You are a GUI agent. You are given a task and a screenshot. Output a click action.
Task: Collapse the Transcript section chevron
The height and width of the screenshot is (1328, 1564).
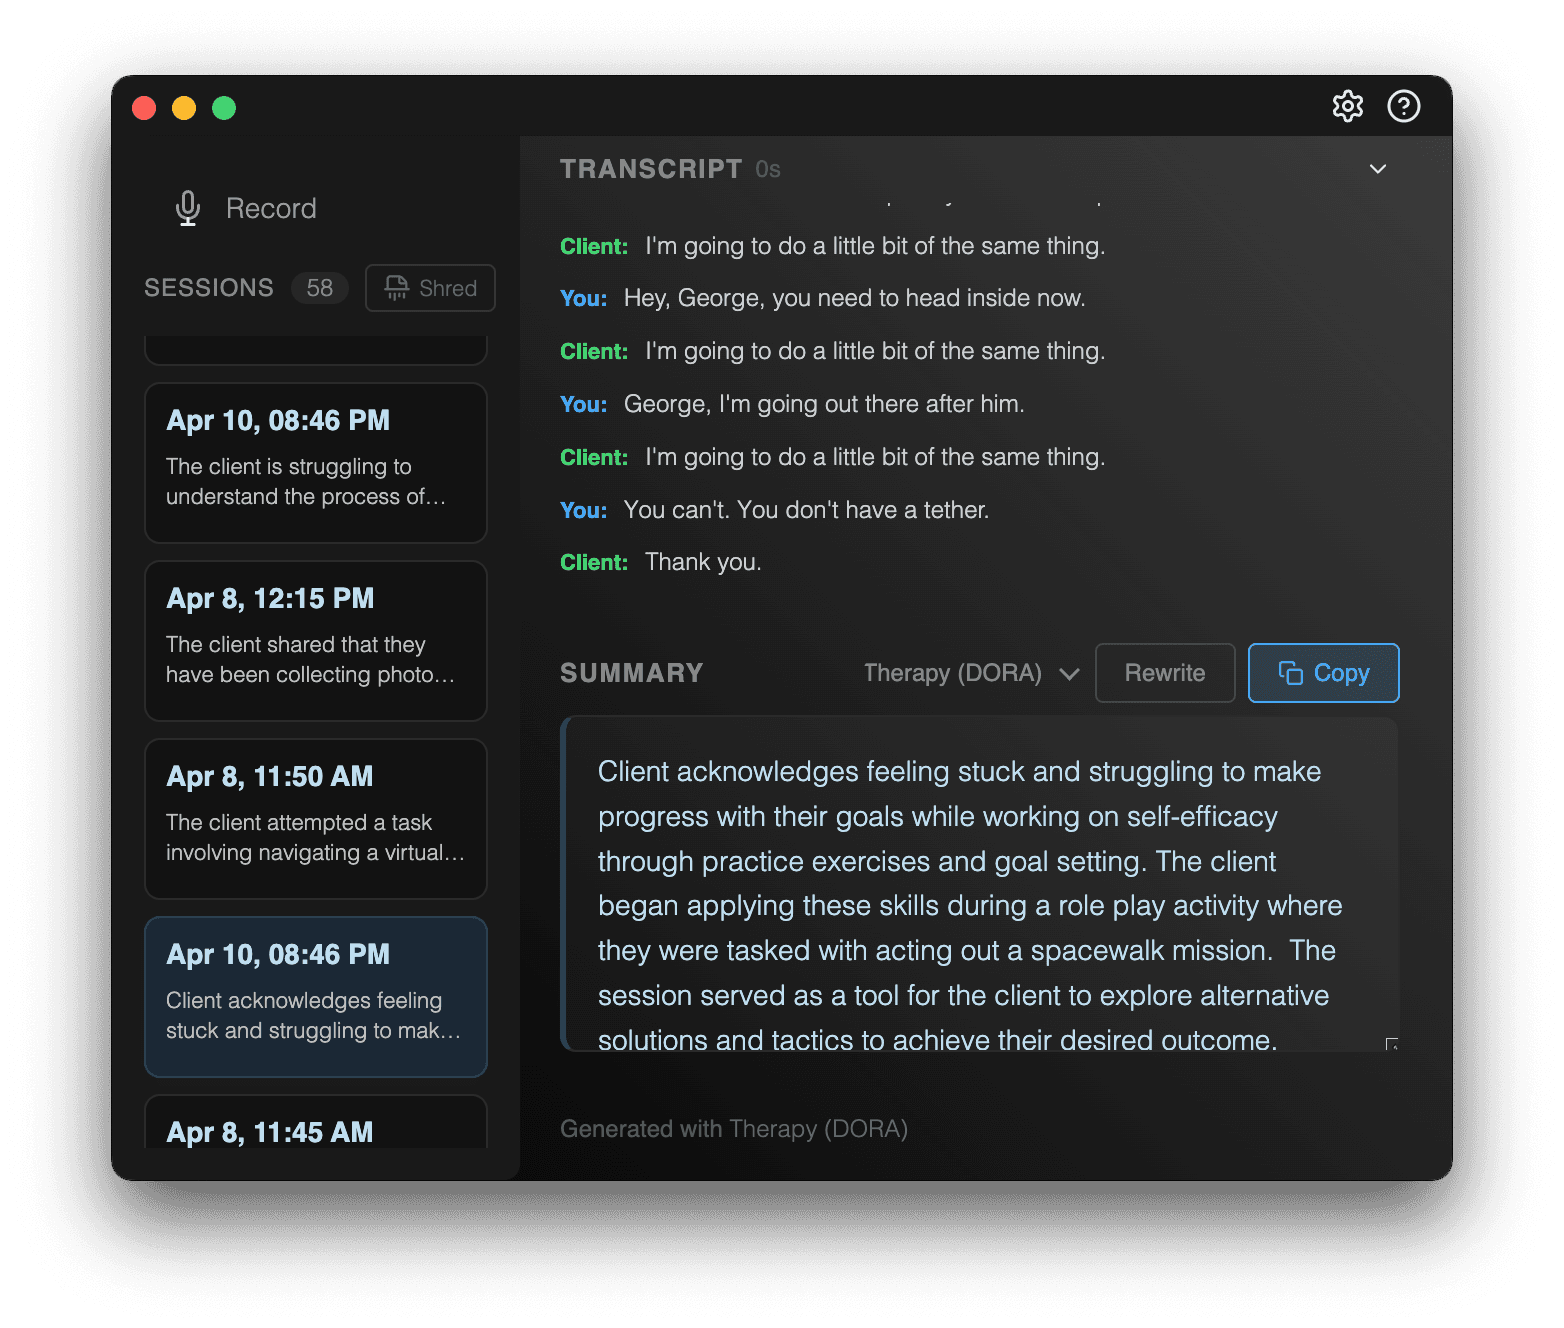coord(1377,169)
